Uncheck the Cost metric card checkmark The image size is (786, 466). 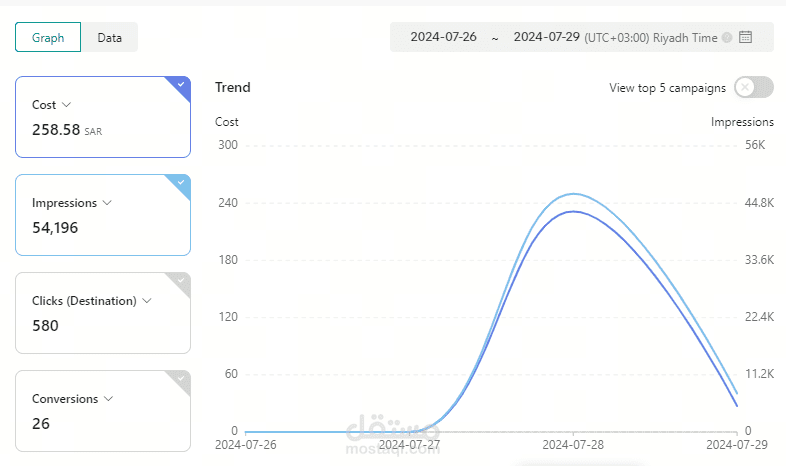[x=181, y=85]
